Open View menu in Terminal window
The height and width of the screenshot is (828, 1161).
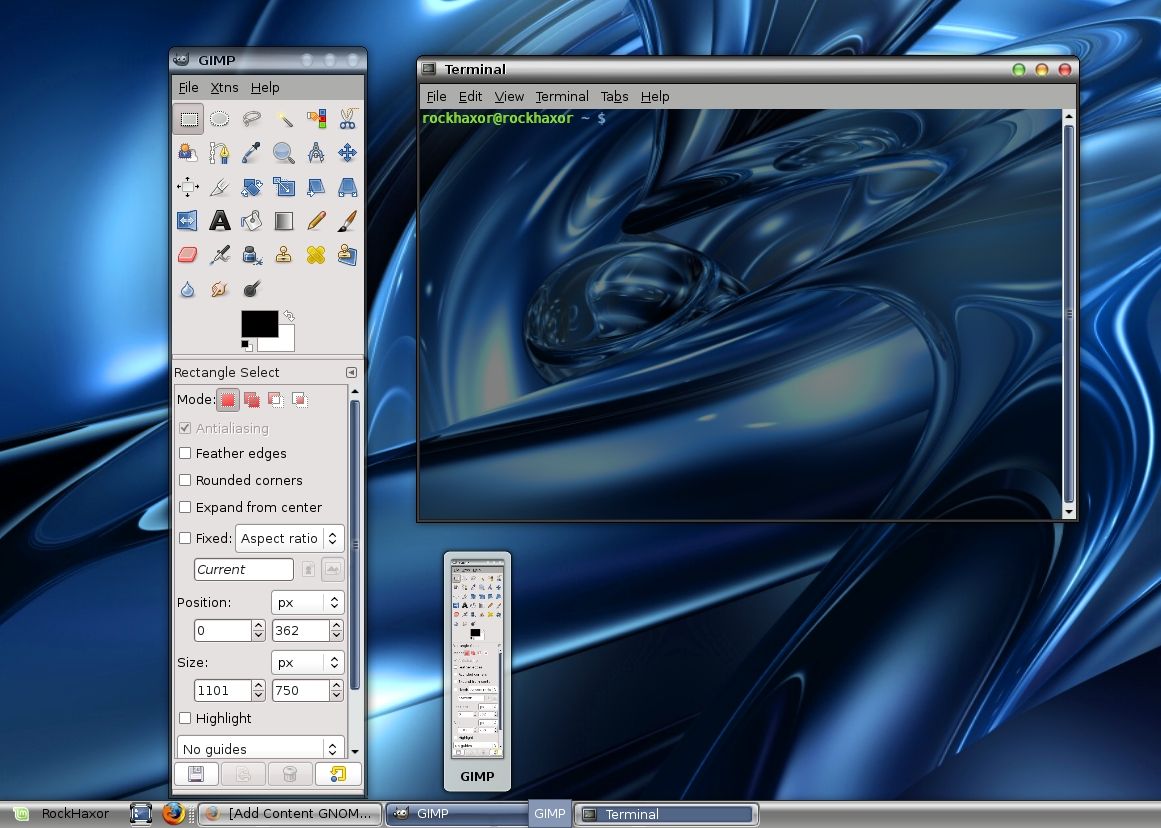pyautogui.click(x=509, y=96)
